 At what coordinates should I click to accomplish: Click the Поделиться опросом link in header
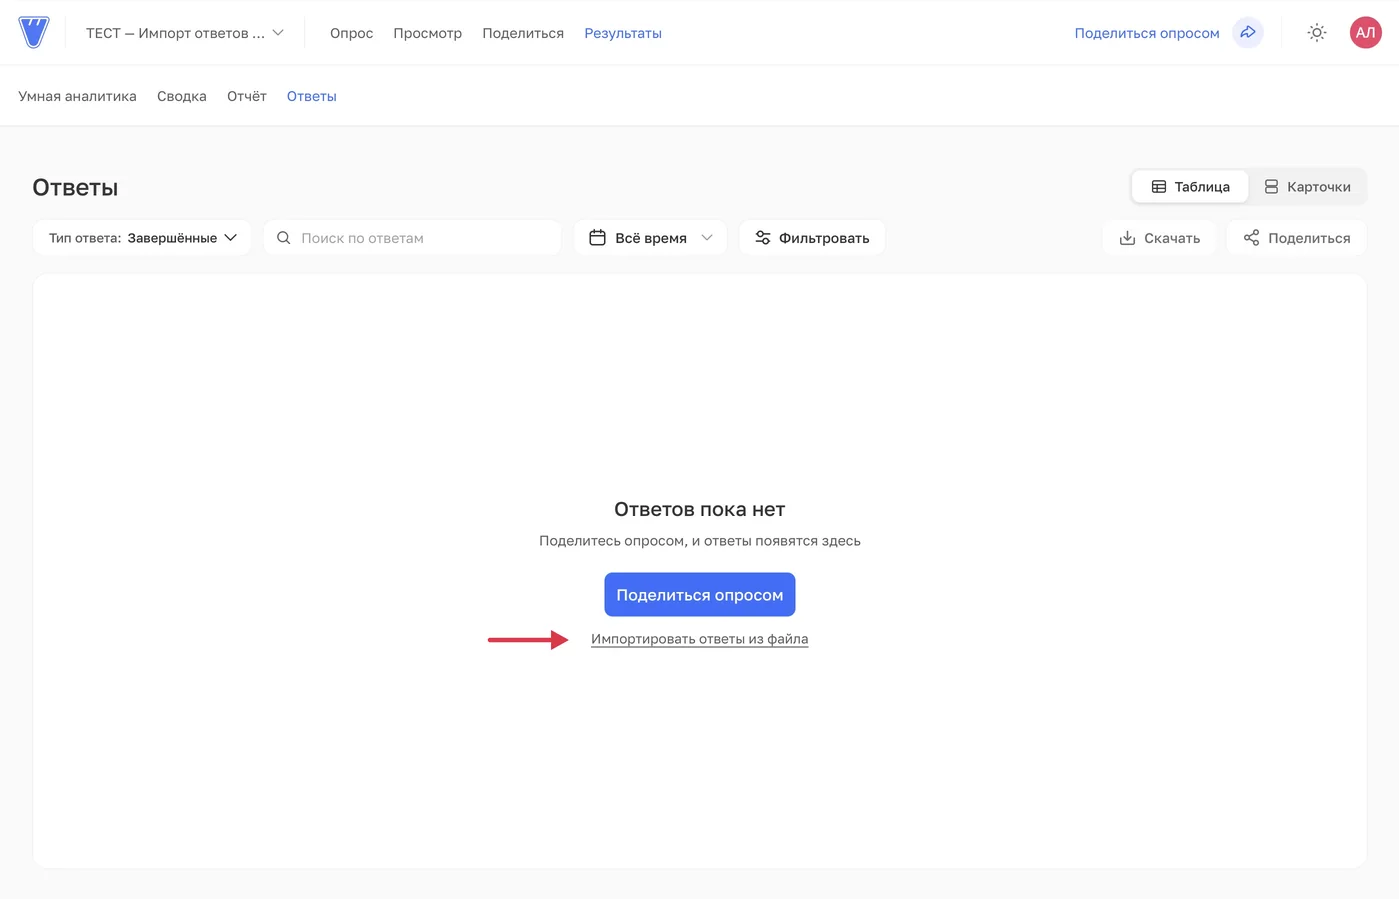click(1147, 33)
